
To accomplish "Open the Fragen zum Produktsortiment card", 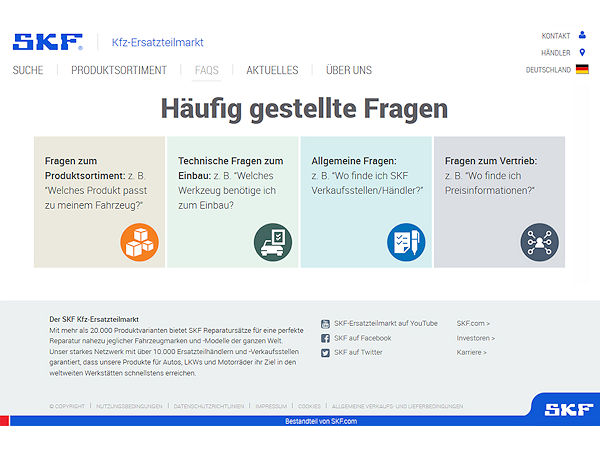I will (99, 202).
